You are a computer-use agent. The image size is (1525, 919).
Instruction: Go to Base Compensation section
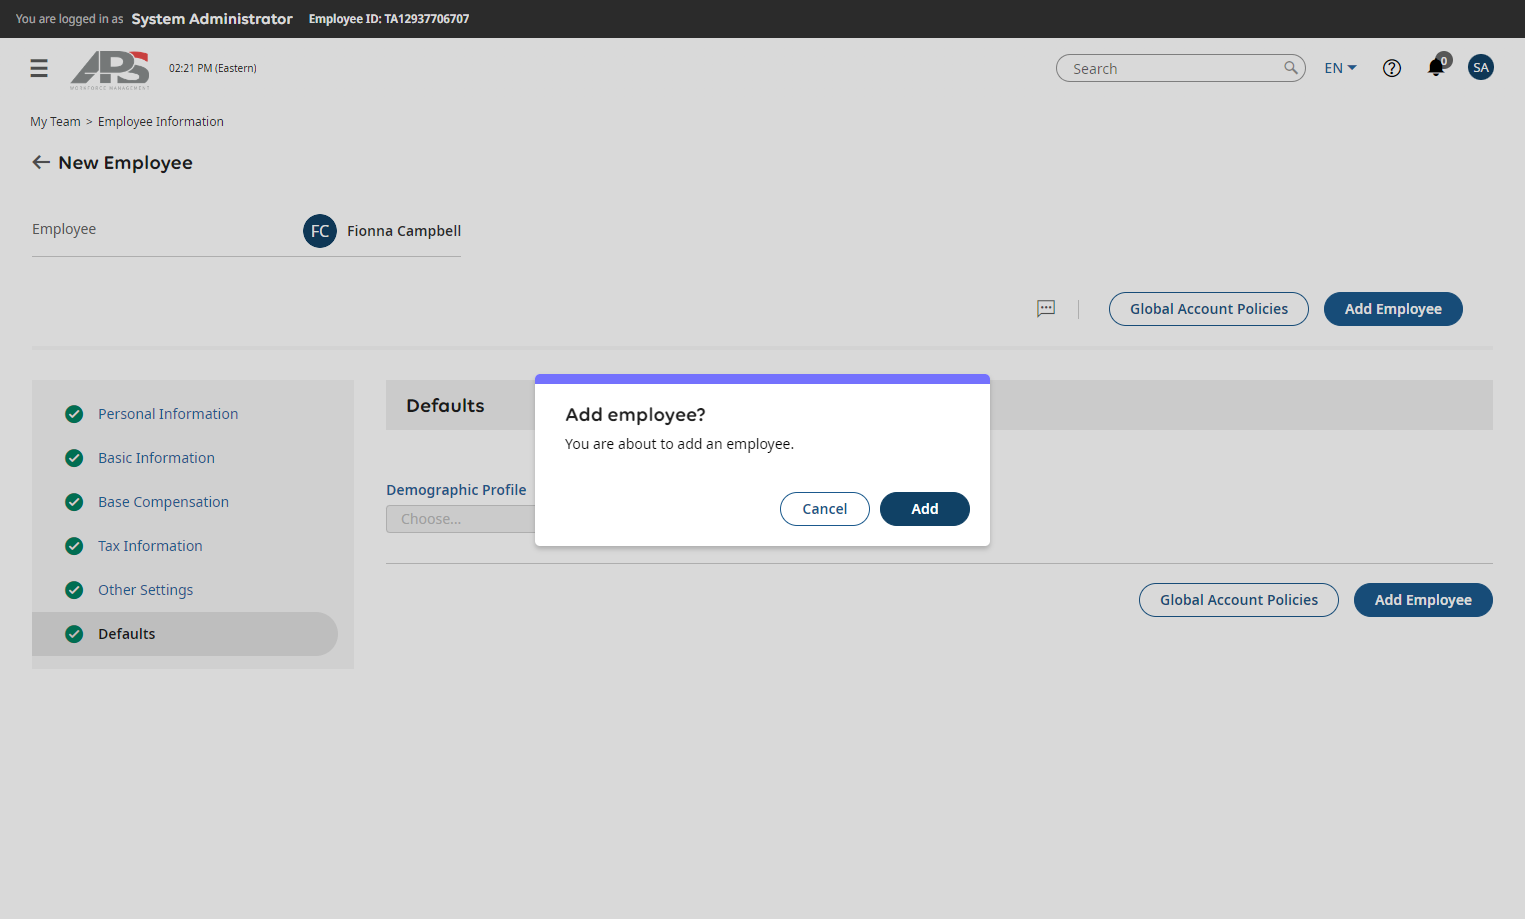click(x=163, y=502)
